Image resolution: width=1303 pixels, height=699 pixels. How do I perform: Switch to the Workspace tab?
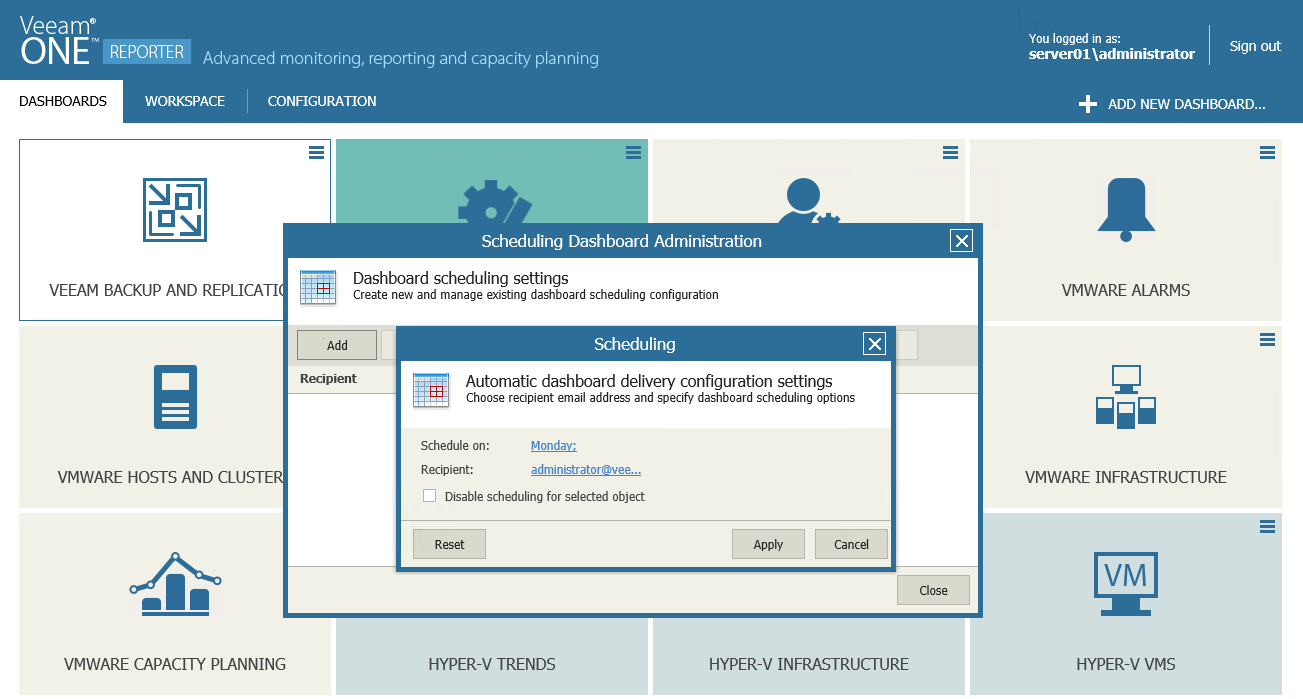(185, 101)
